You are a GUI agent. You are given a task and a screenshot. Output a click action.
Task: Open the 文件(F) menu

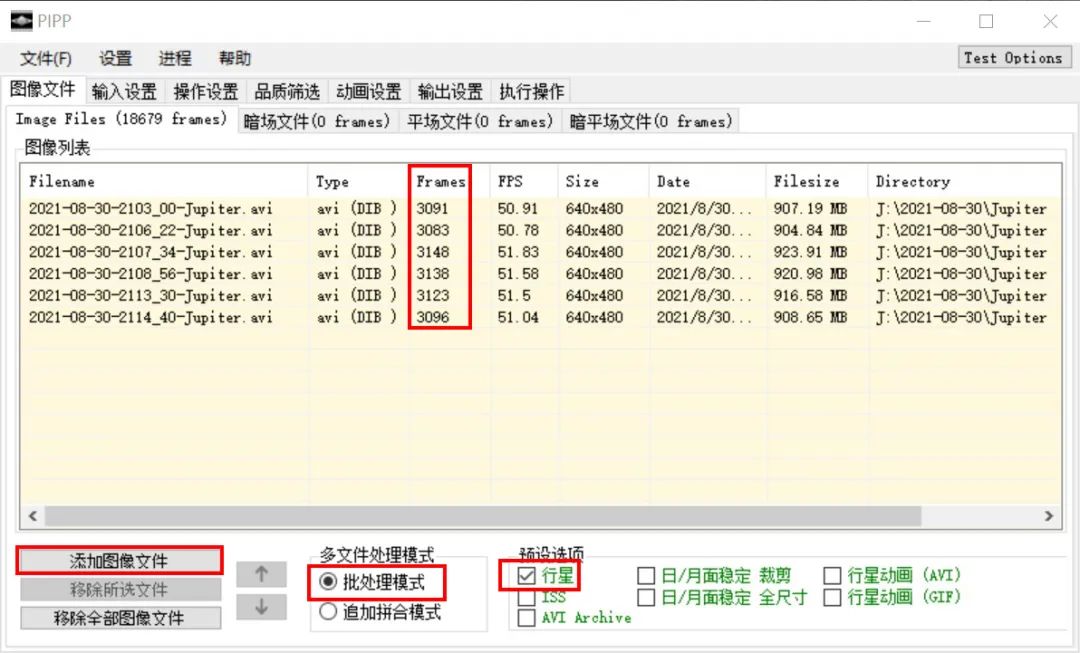click(46, 58)
